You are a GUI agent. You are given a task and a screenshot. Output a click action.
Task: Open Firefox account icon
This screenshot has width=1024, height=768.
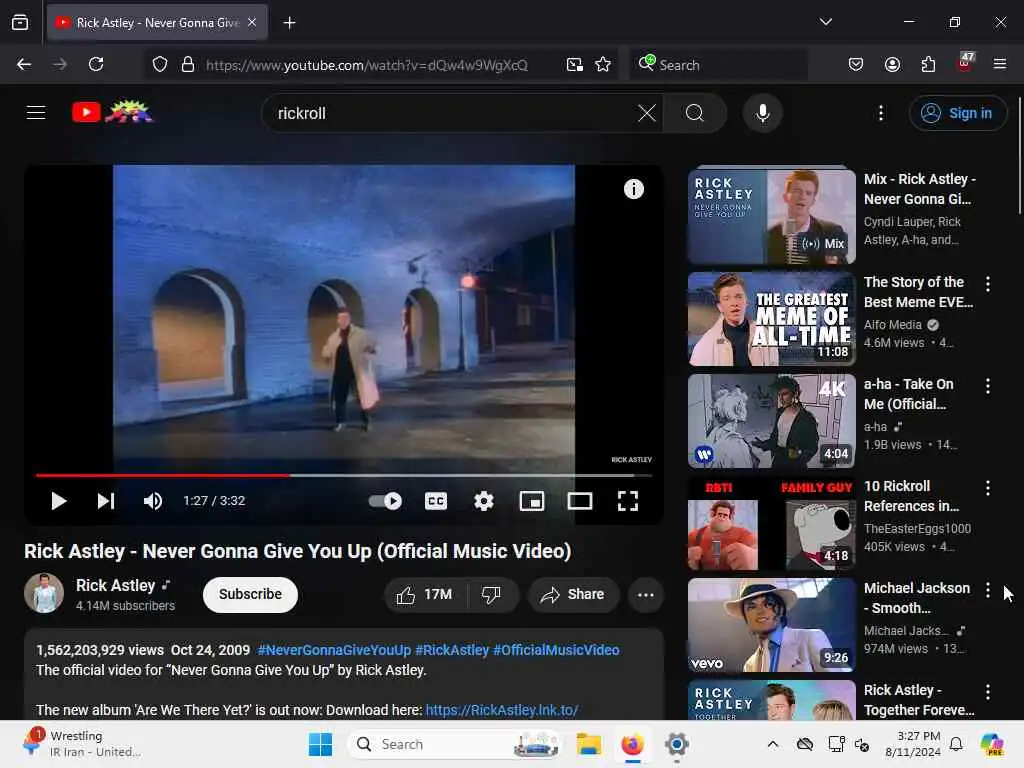(892, 64)
